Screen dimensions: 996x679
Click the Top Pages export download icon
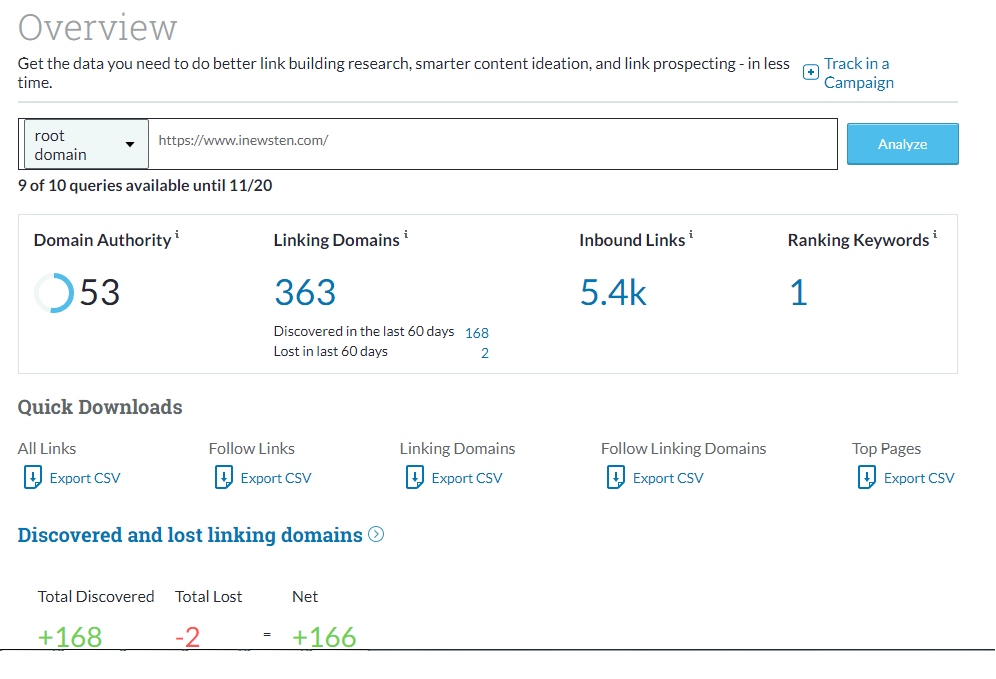866,478
